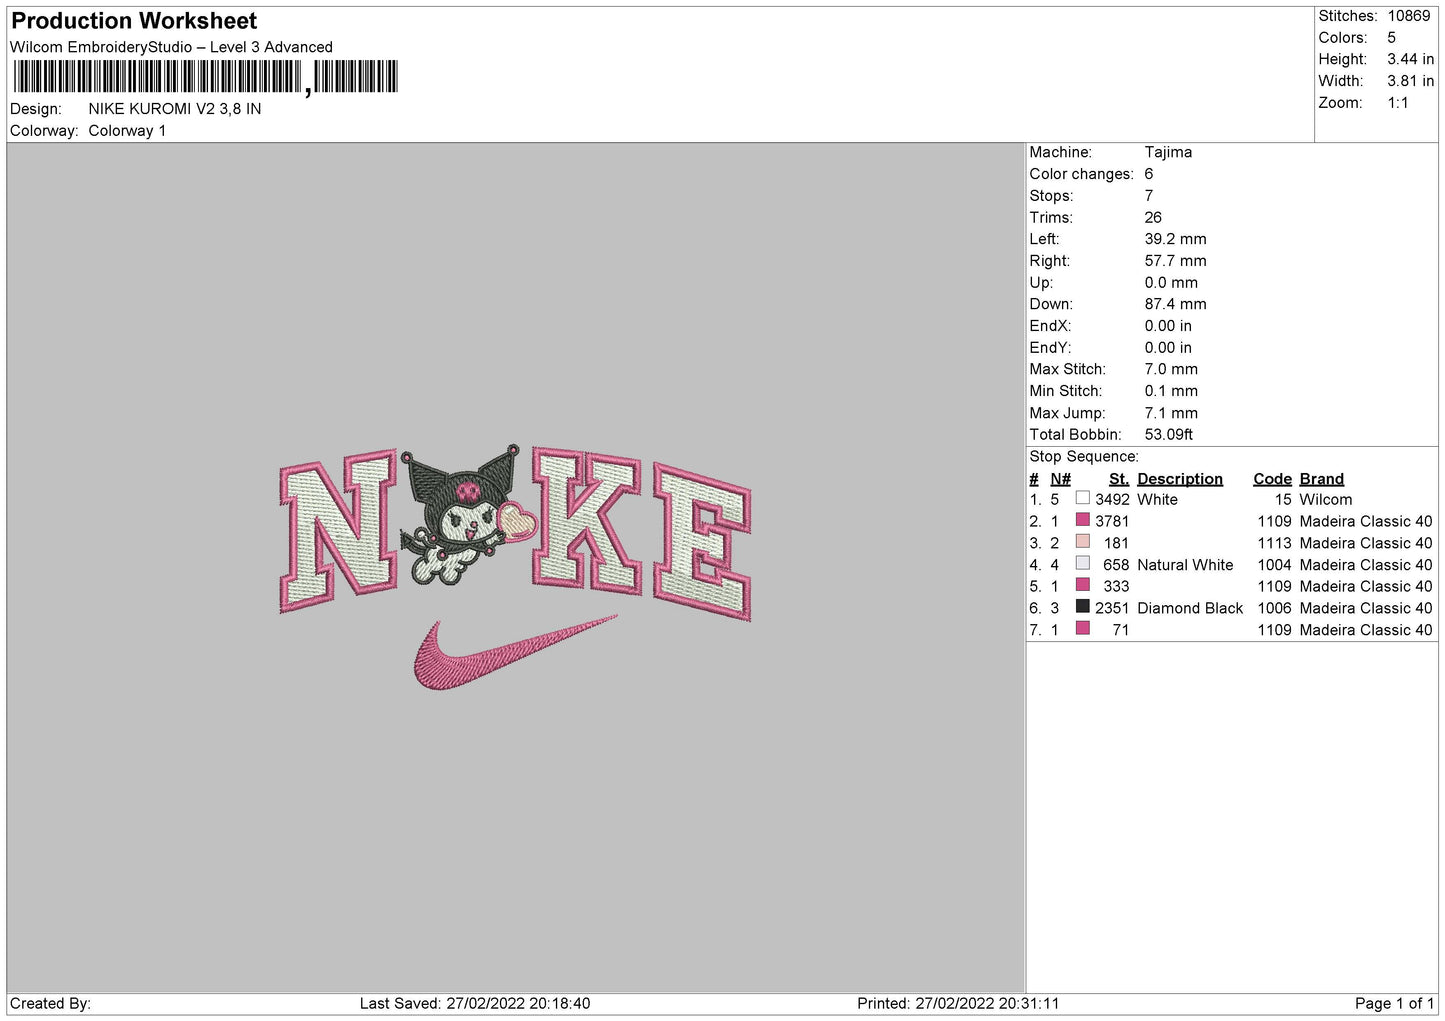Select the Color changes value 6
Image resolution: width=1445 pixels, height=1021 pixels.
click(1149, 174)
